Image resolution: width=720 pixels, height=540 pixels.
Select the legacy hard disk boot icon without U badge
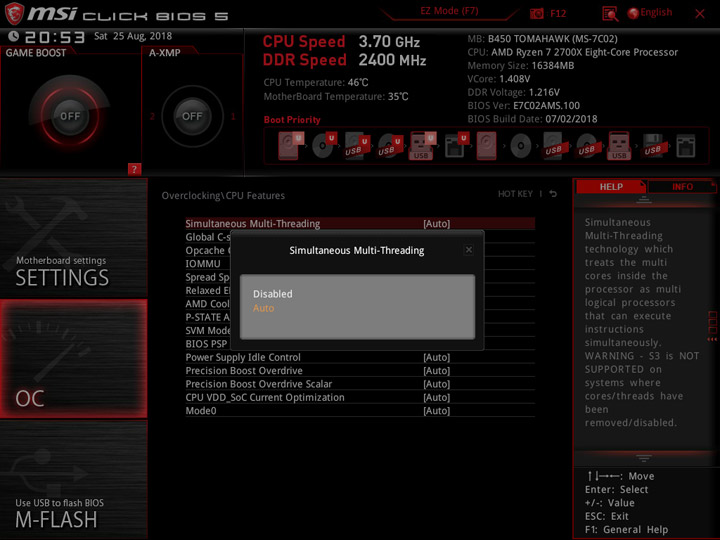point(486,146)
